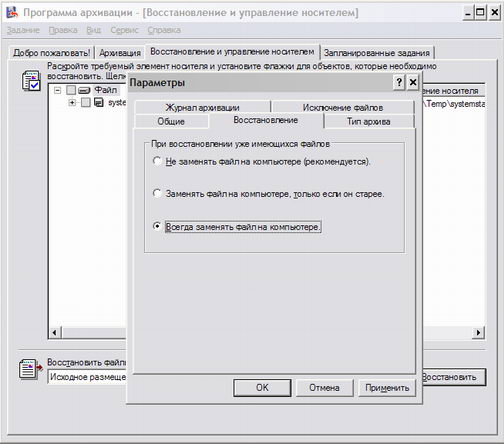Open the Тип архива tab
Viewport: 504px width, 444px height.
coord(369,121)
